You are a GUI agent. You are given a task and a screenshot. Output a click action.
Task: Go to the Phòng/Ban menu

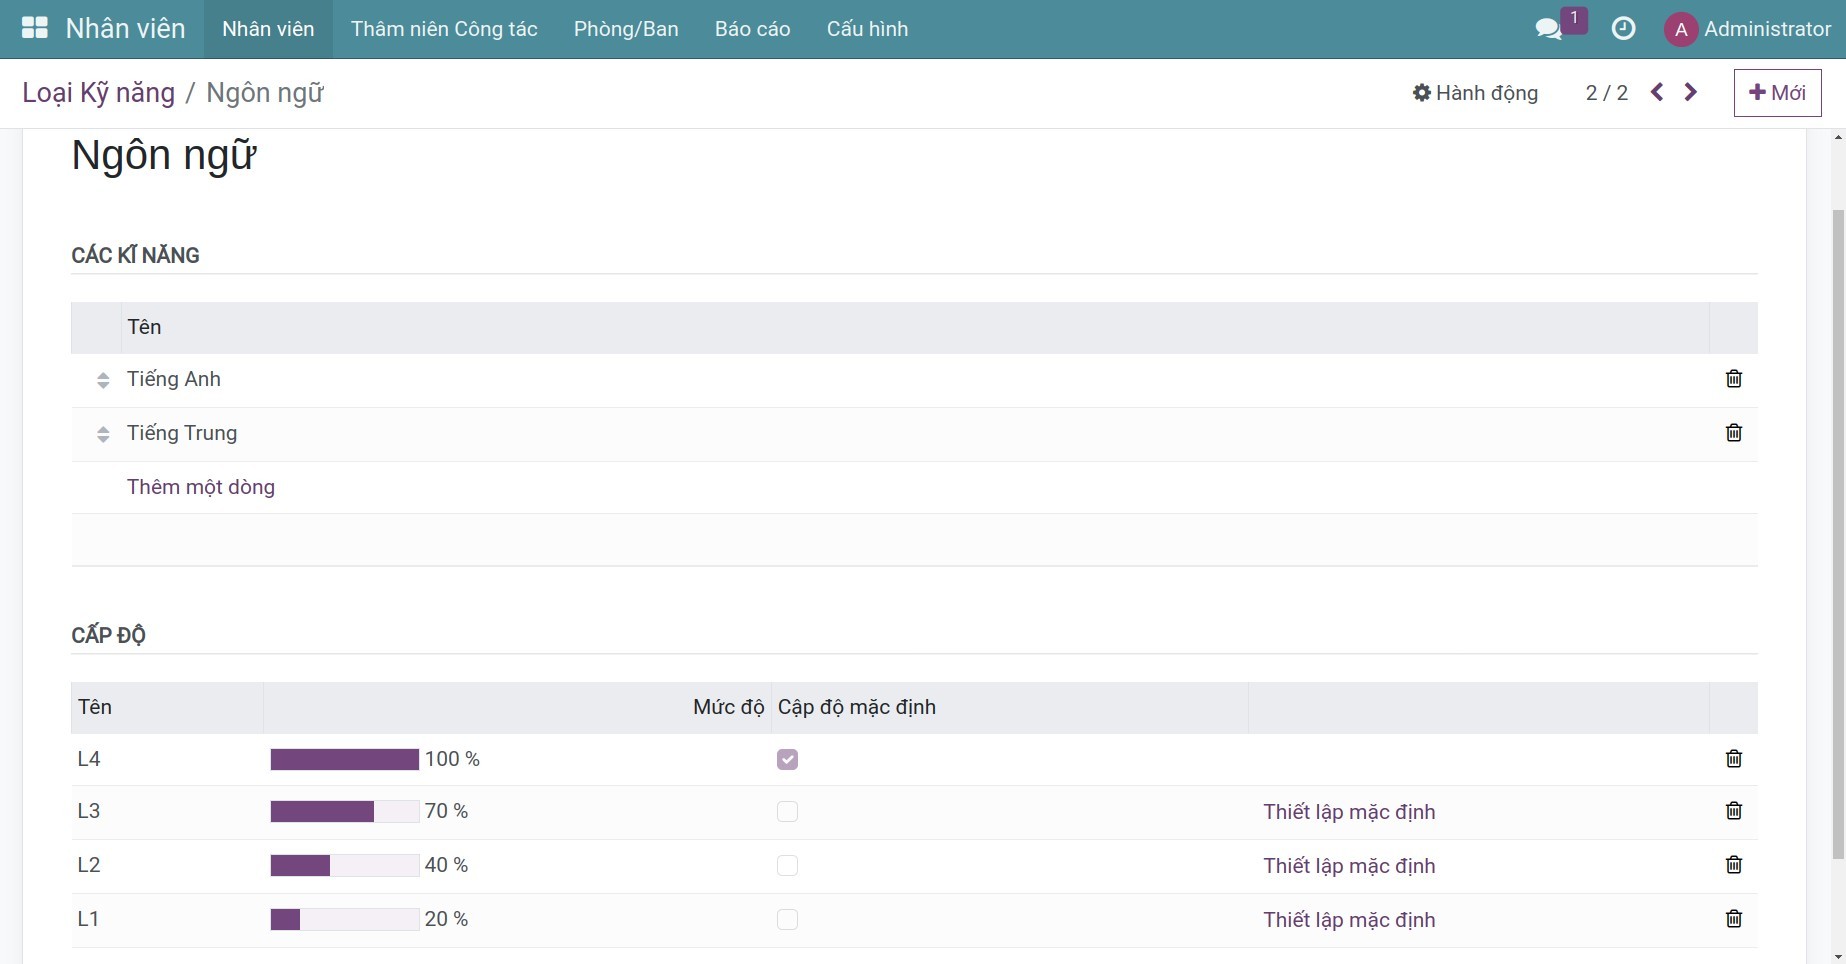tap(626, 29)
